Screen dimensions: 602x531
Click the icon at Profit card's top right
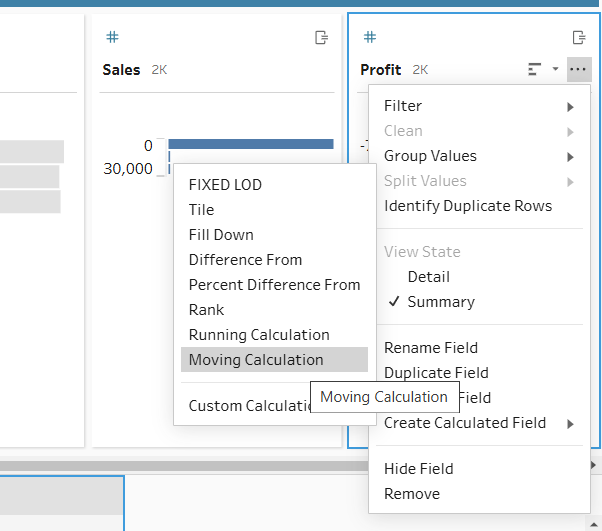[578, 37]
